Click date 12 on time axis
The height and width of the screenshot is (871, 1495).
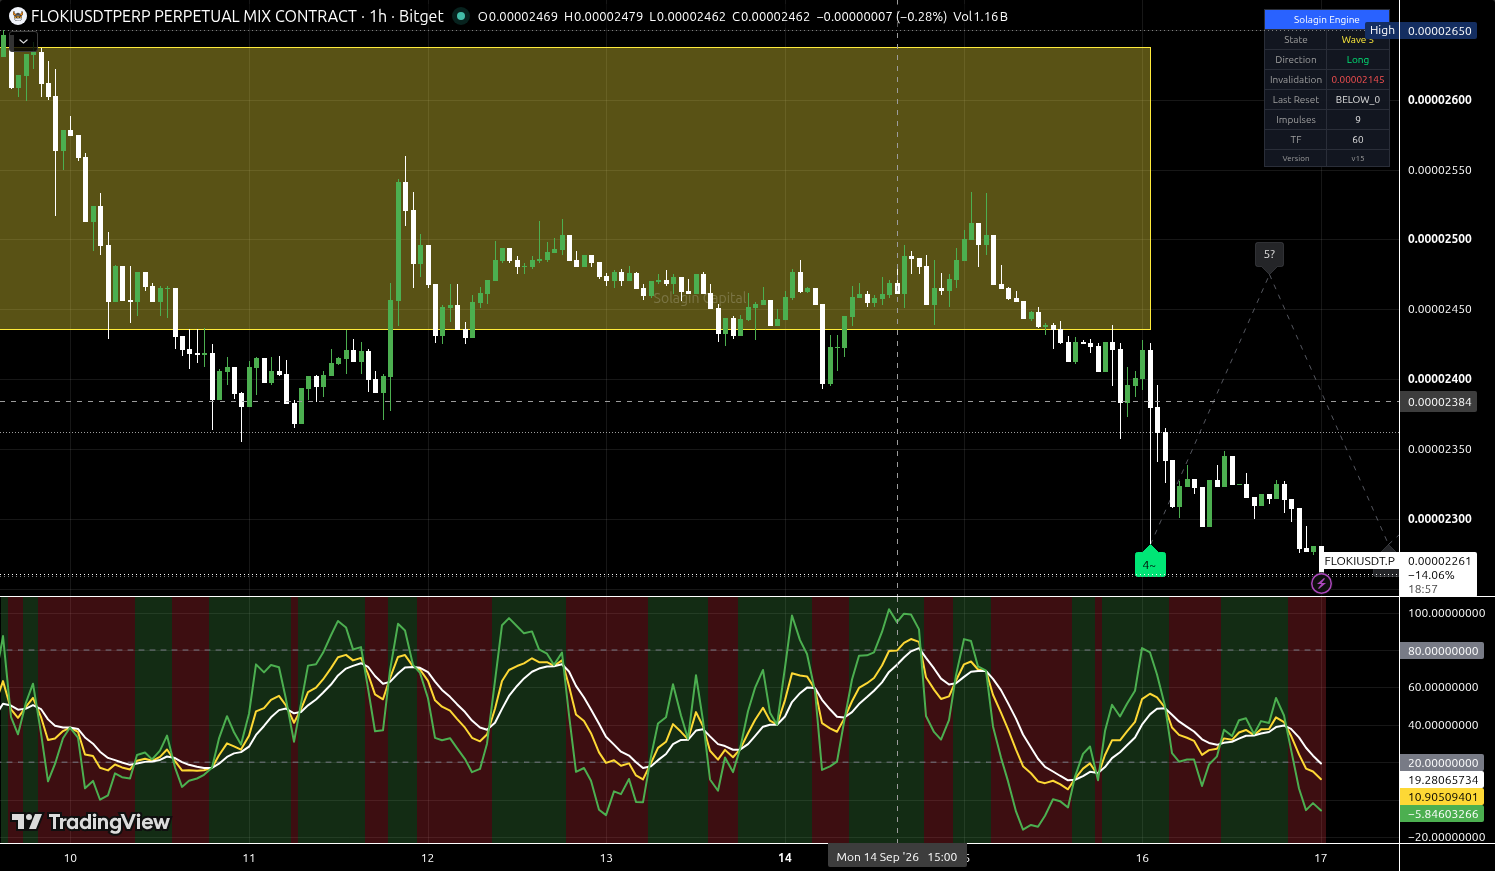[x=428, y=858]
